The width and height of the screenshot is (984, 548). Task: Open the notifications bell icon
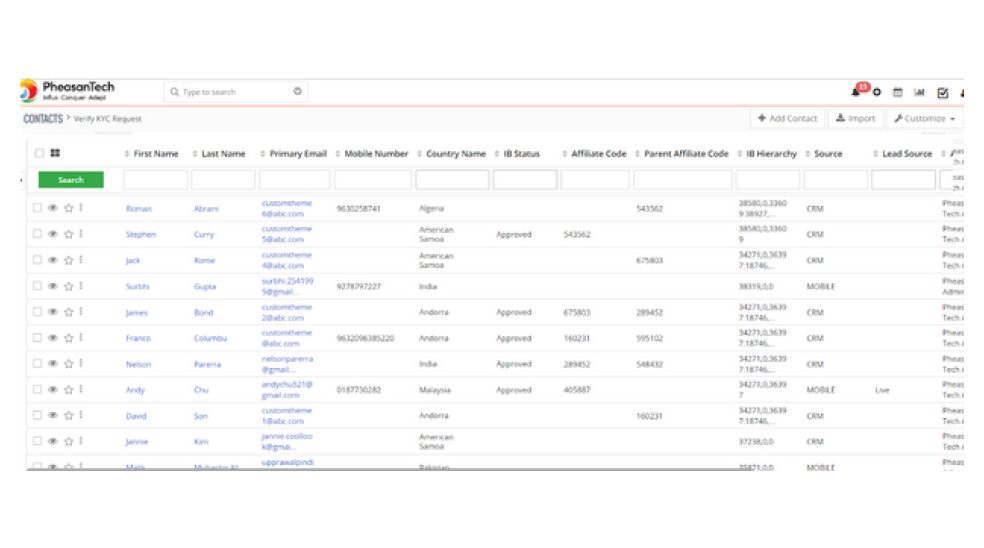click(856, 92)
